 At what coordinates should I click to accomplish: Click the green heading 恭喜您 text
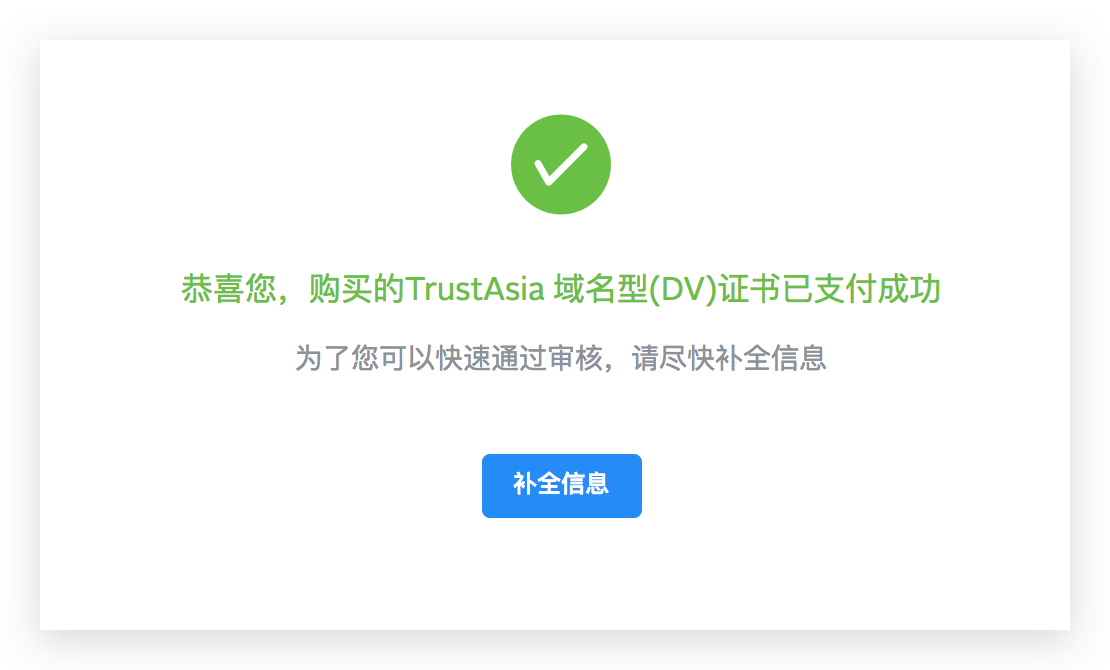(228, 289)
